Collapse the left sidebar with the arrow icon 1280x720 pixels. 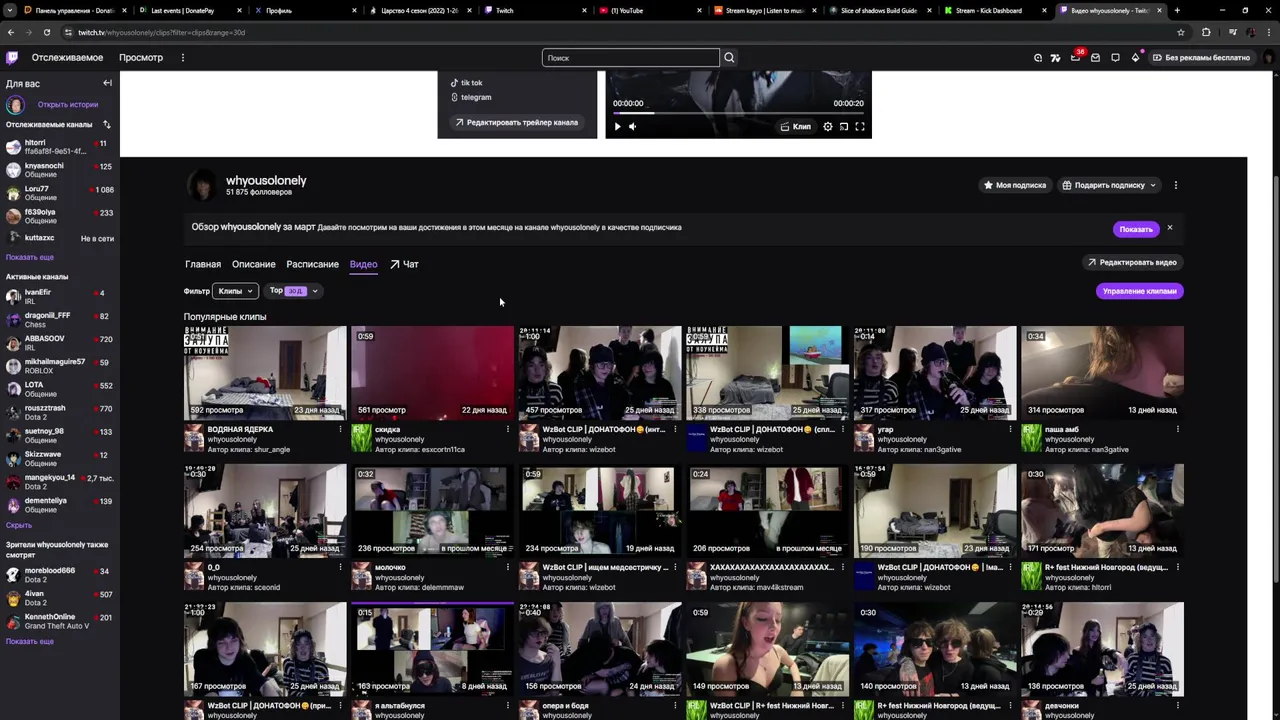coord(107,83)
